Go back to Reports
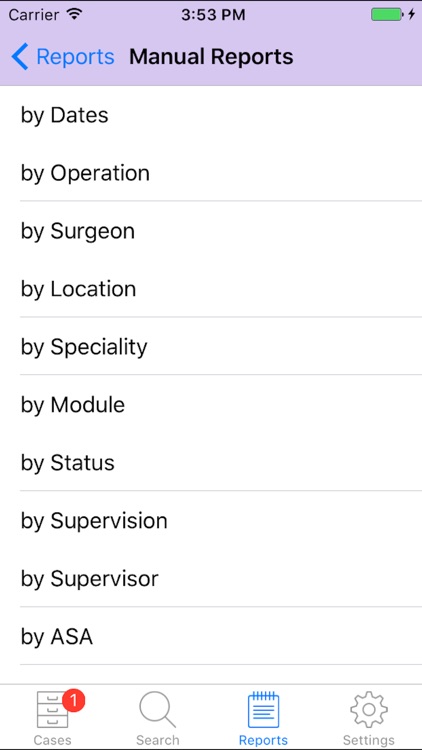This screenshot has height=750, width=422. 63,56
